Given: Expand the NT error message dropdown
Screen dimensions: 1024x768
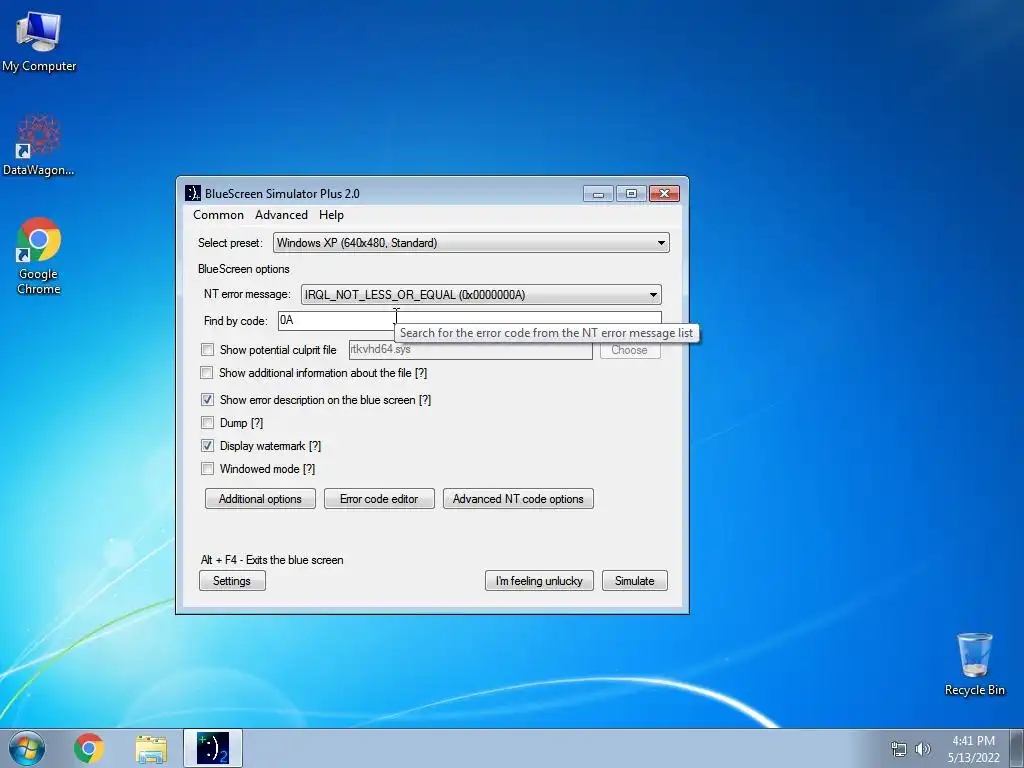Looking at the screenshot, I should click(481, 295).
